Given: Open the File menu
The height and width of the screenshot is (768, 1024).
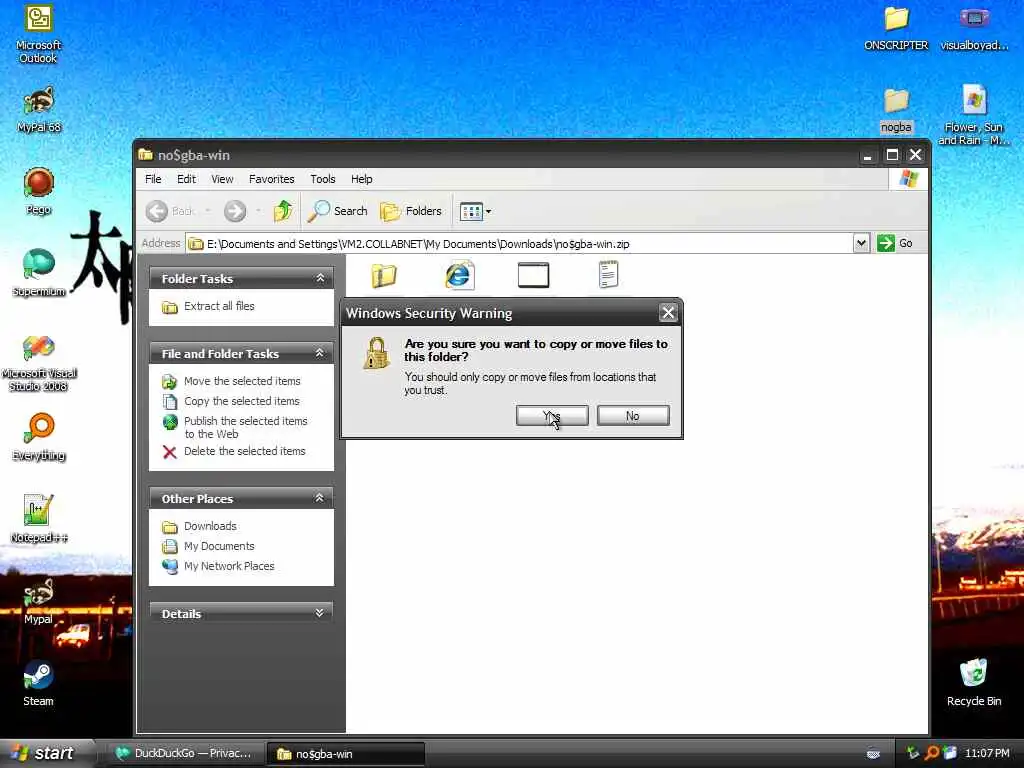Looking at the screenshot, I should tap(153, 179).
